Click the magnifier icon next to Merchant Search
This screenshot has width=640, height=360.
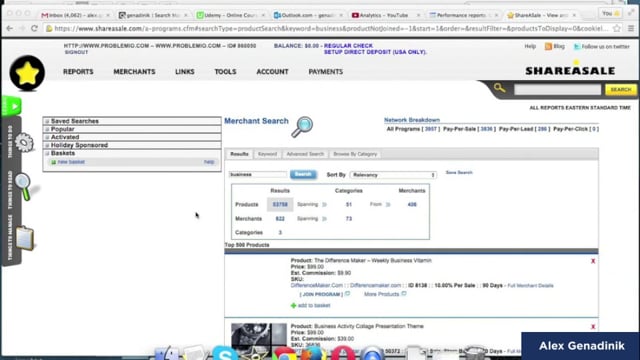(x=302, y=127)
